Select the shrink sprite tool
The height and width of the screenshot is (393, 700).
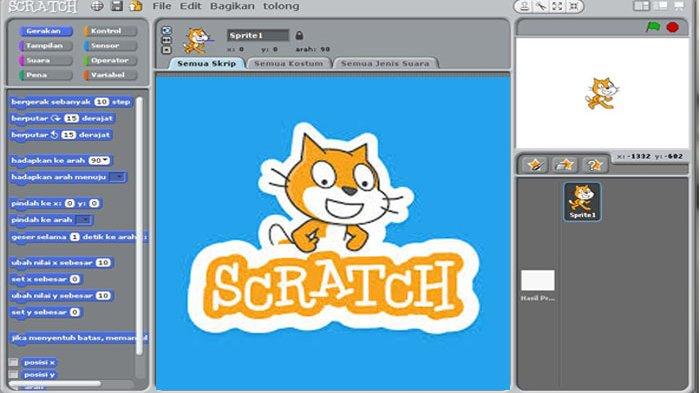point(574,6)
